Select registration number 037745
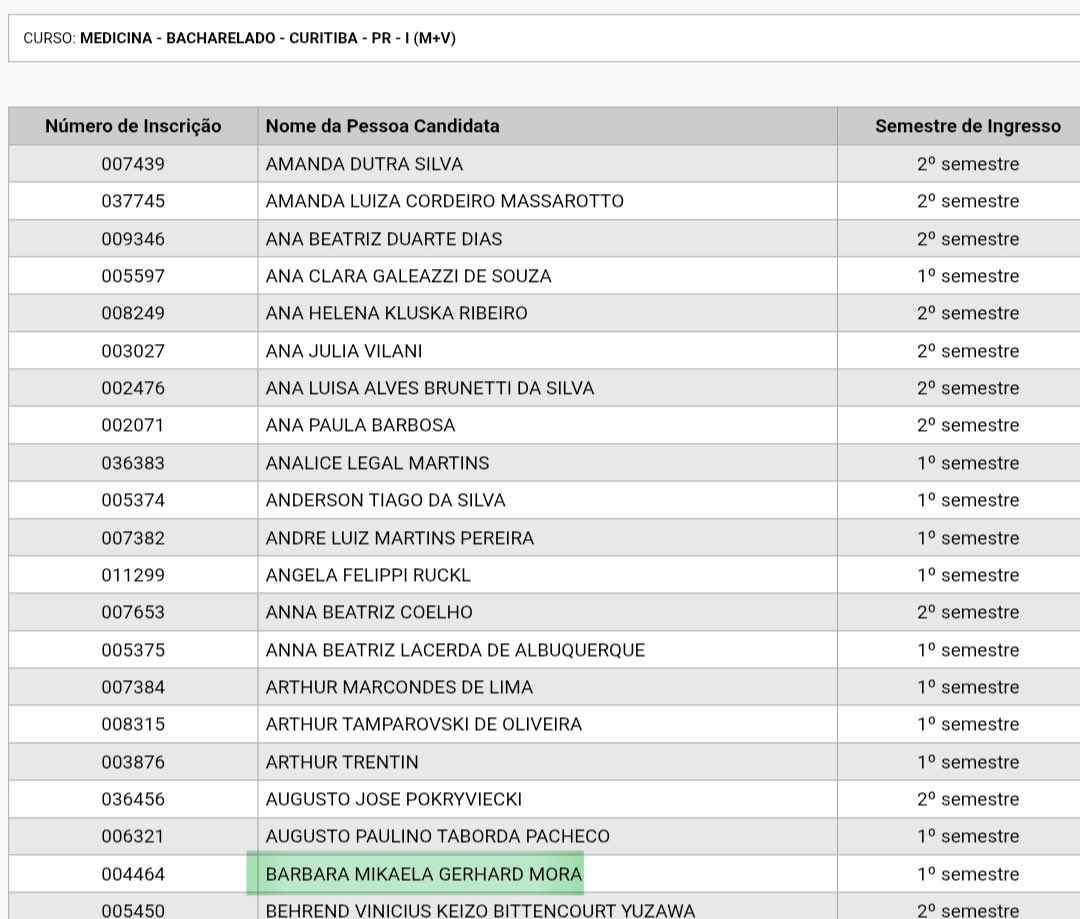 point(133,201)
